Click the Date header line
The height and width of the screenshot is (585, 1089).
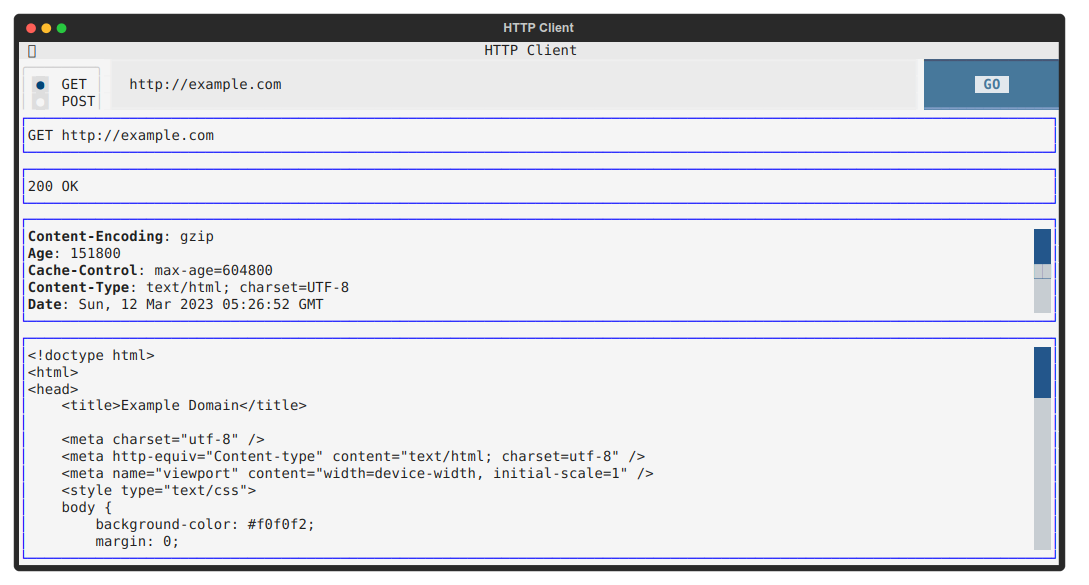click(x=175, y=304)
